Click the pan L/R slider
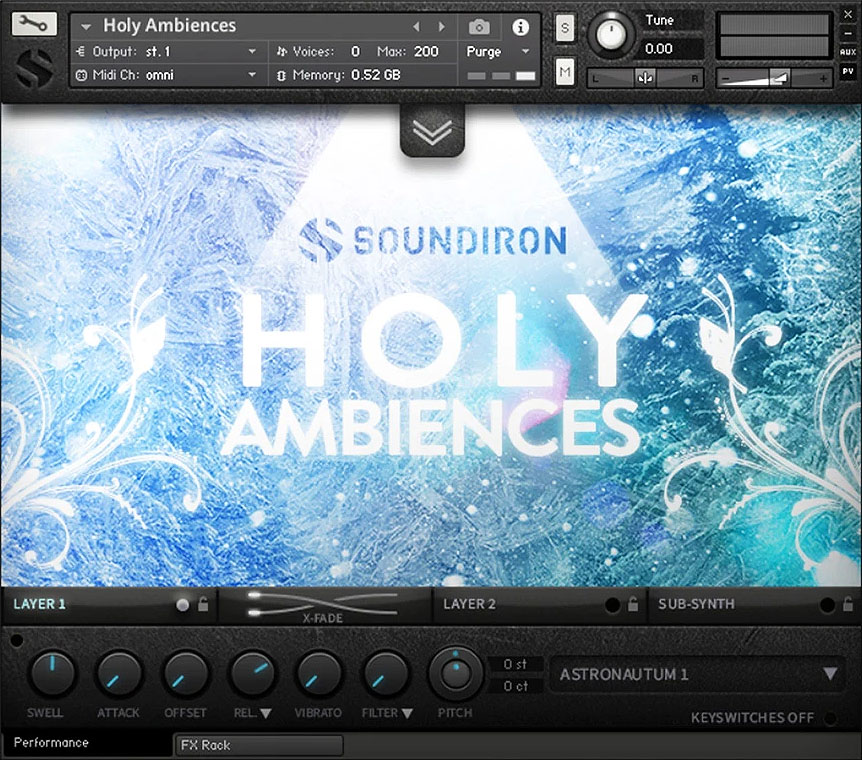 click(645, 78)
